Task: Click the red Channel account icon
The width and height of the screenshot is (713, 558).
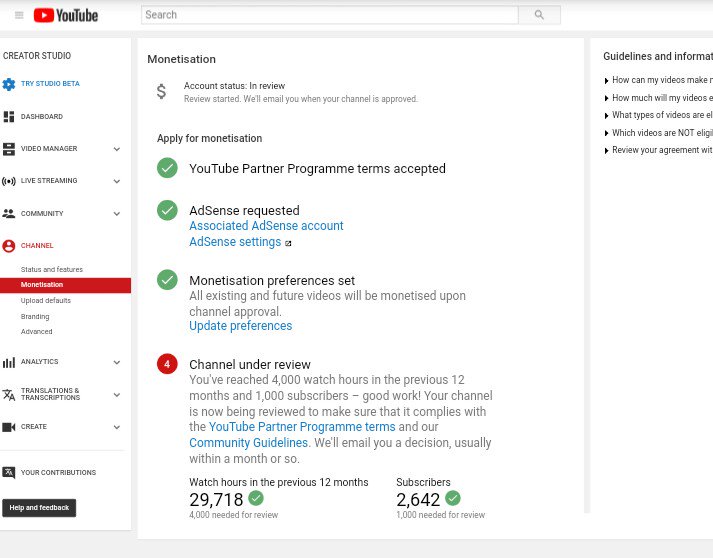Action: tap(9, 246)
